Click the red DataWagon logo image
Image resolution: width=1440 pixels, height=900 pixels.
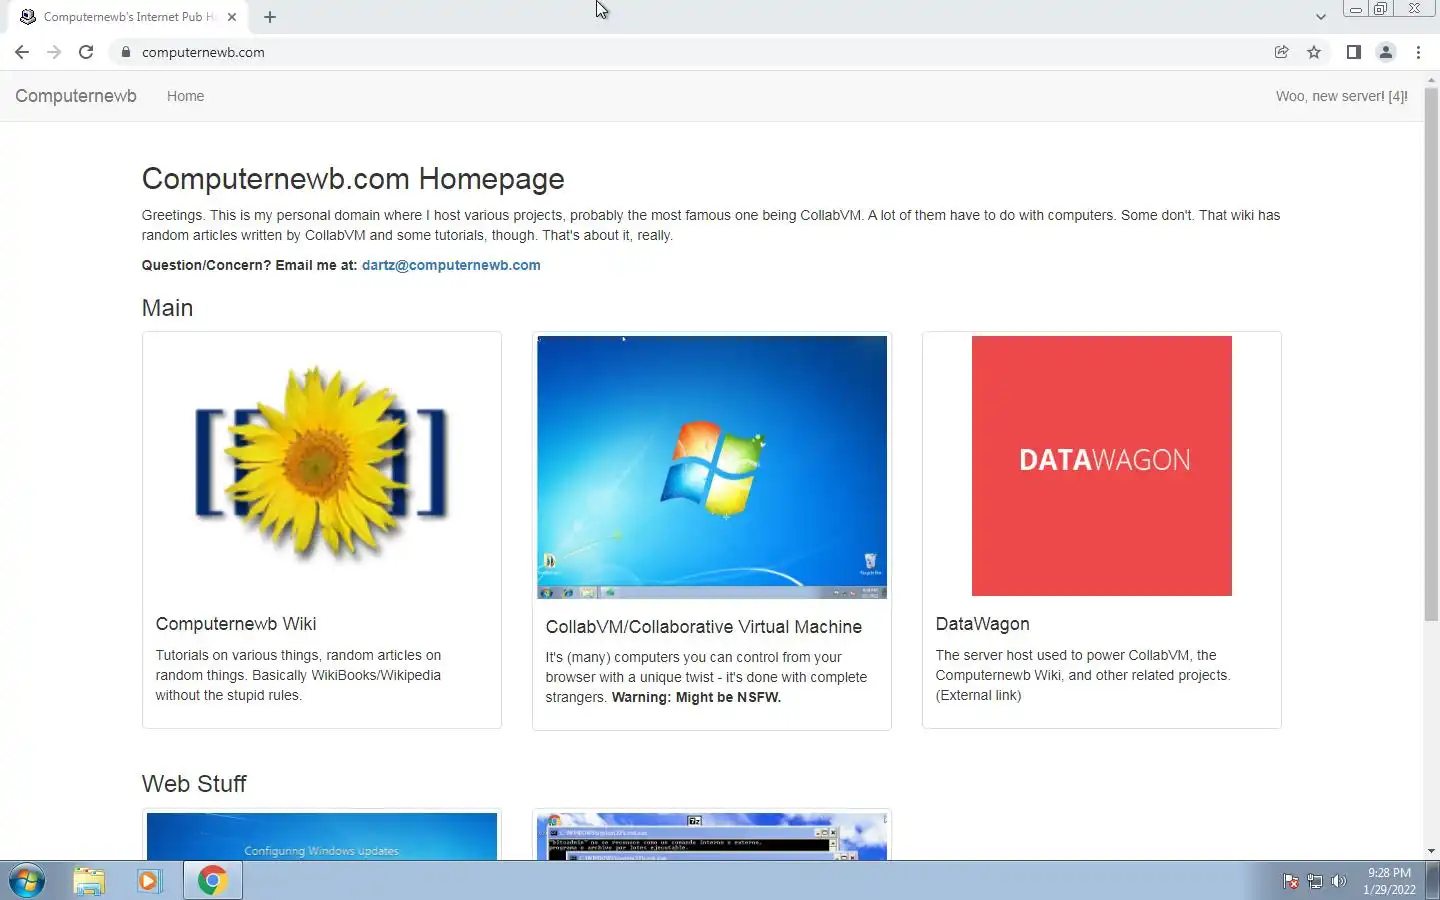point(1102,466)
